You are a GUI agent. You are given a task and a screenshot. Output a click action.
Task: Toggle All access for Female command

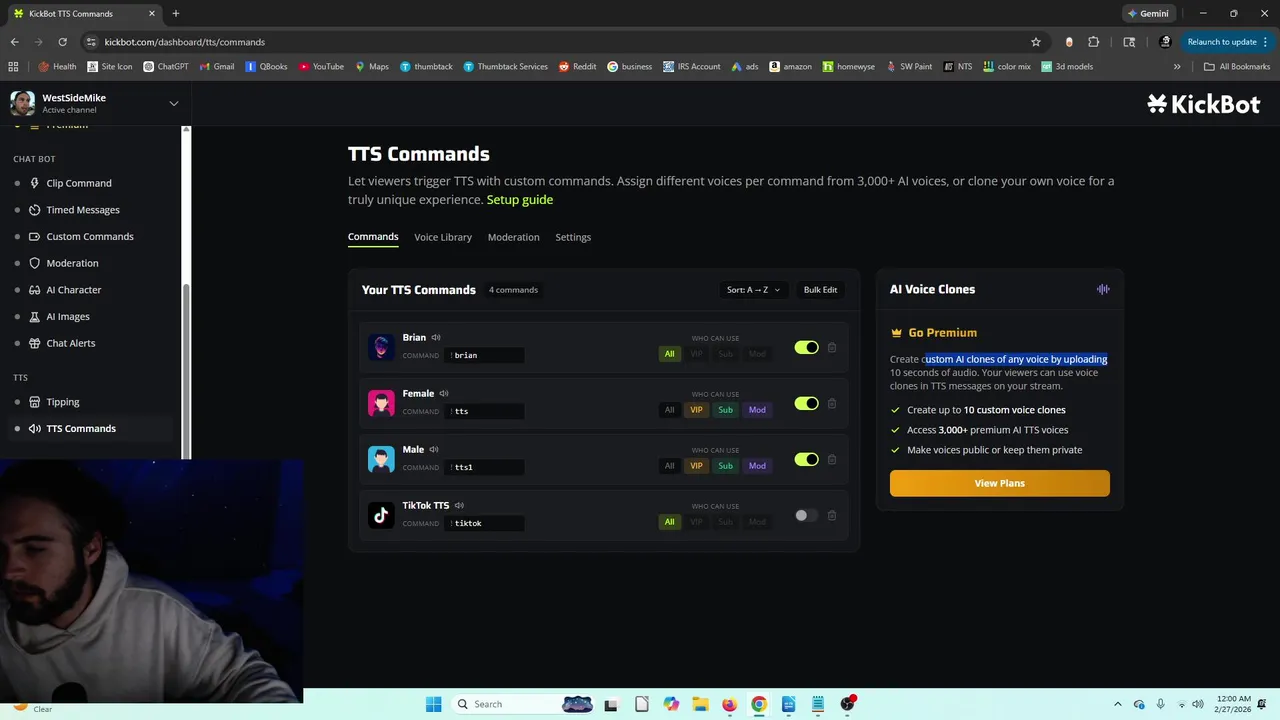click(669, 410)
